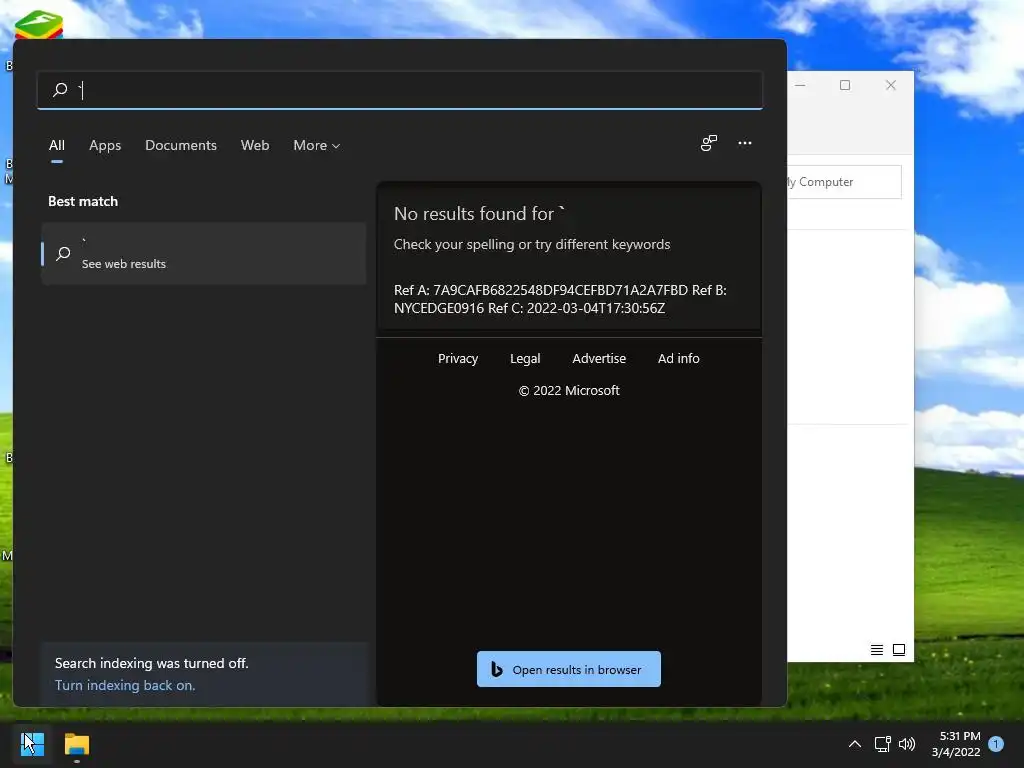Viewport: 1024px width, 768px height.
Task: Click the BlueStacks desktop icon
Action: click(39, 25)
